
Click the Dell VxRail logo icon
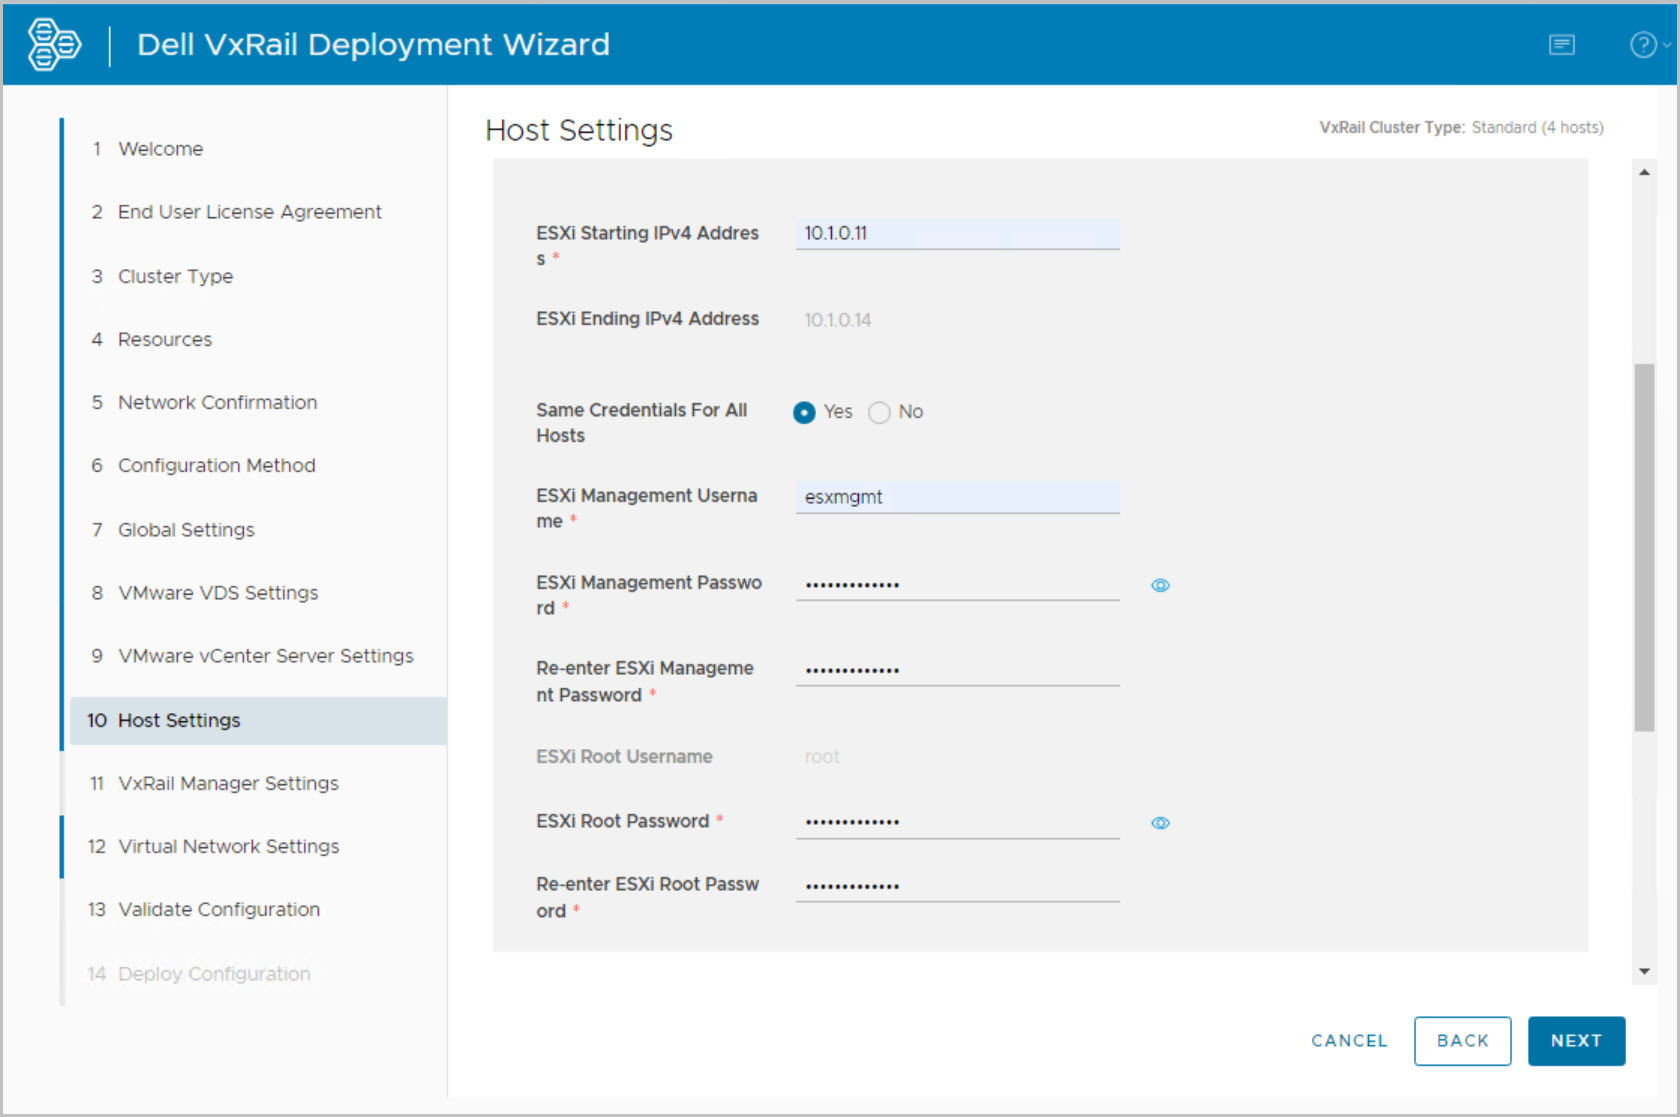point(54,45)
